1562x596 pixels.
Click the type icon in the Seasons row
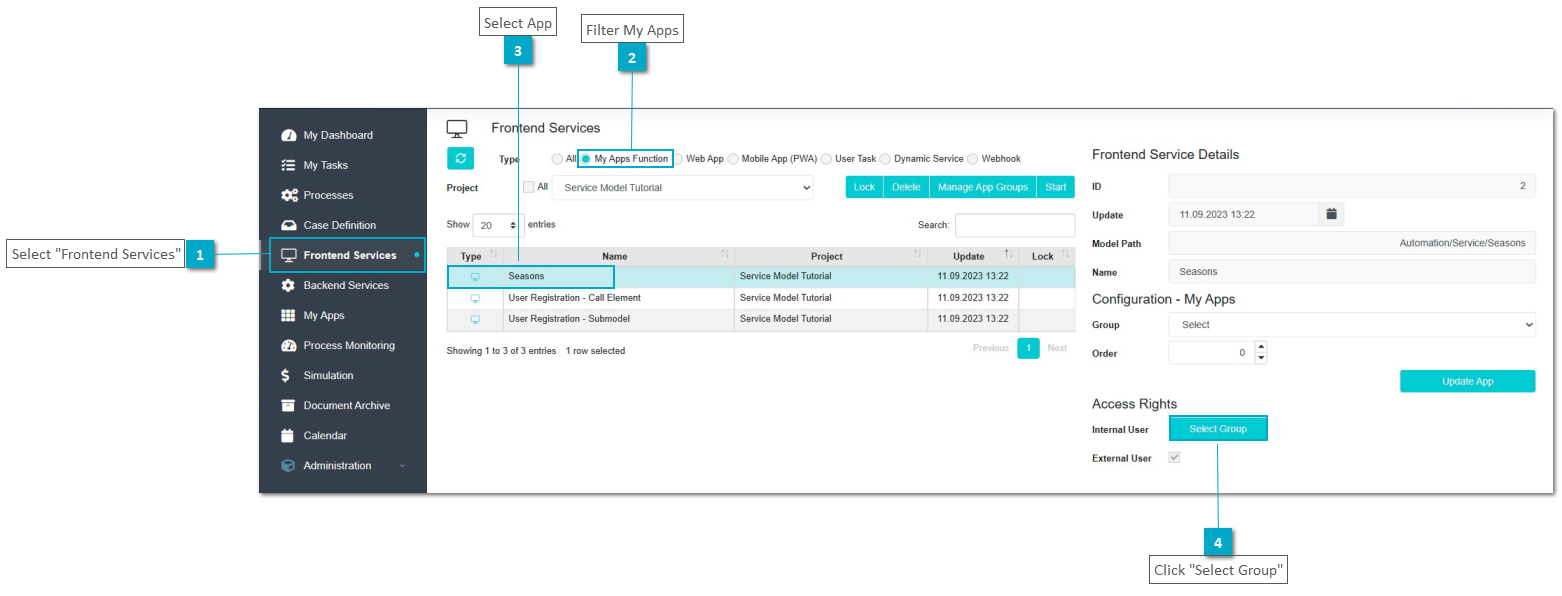[x=475, y=276]
